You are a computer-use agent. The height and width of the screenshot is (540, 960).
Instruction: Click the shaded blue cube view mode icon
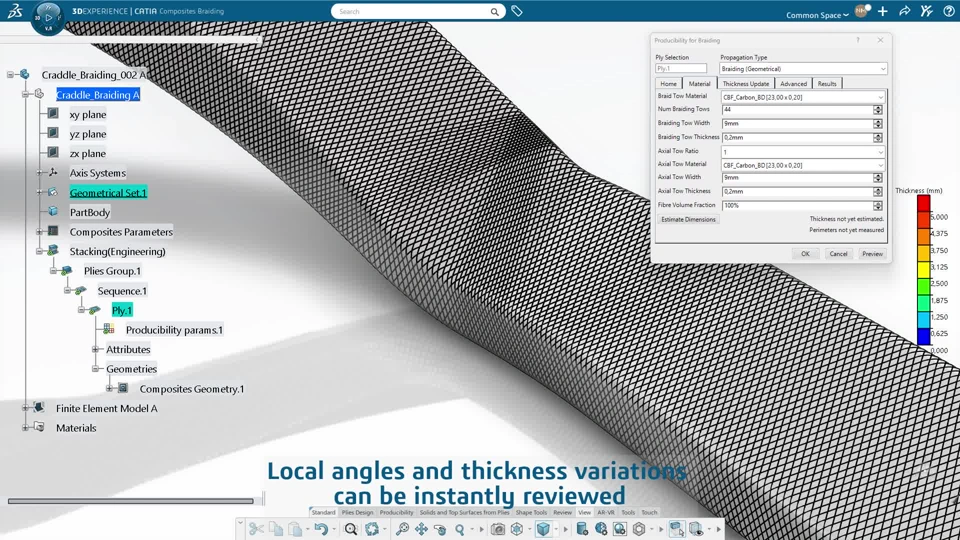click(543, 528)
